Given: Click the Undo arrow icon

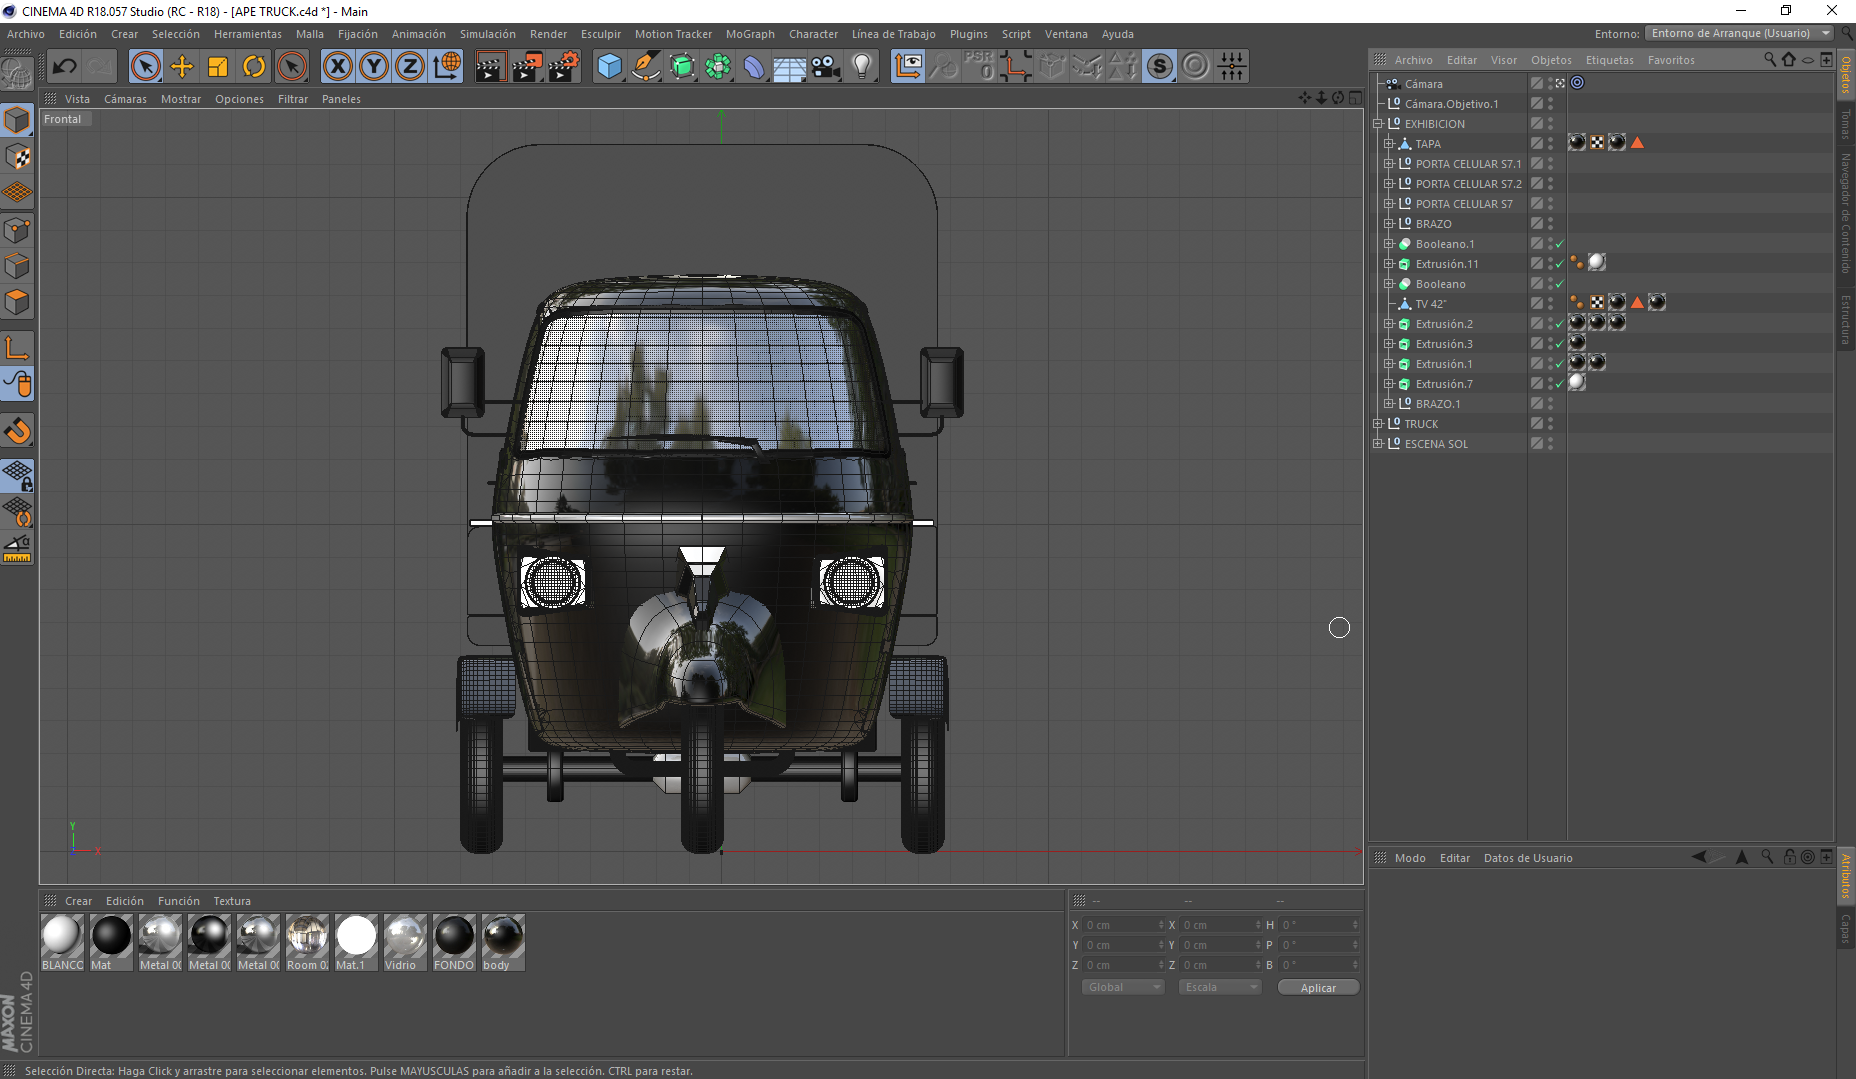Looking at the screenshot, I should tap(65, 67).
